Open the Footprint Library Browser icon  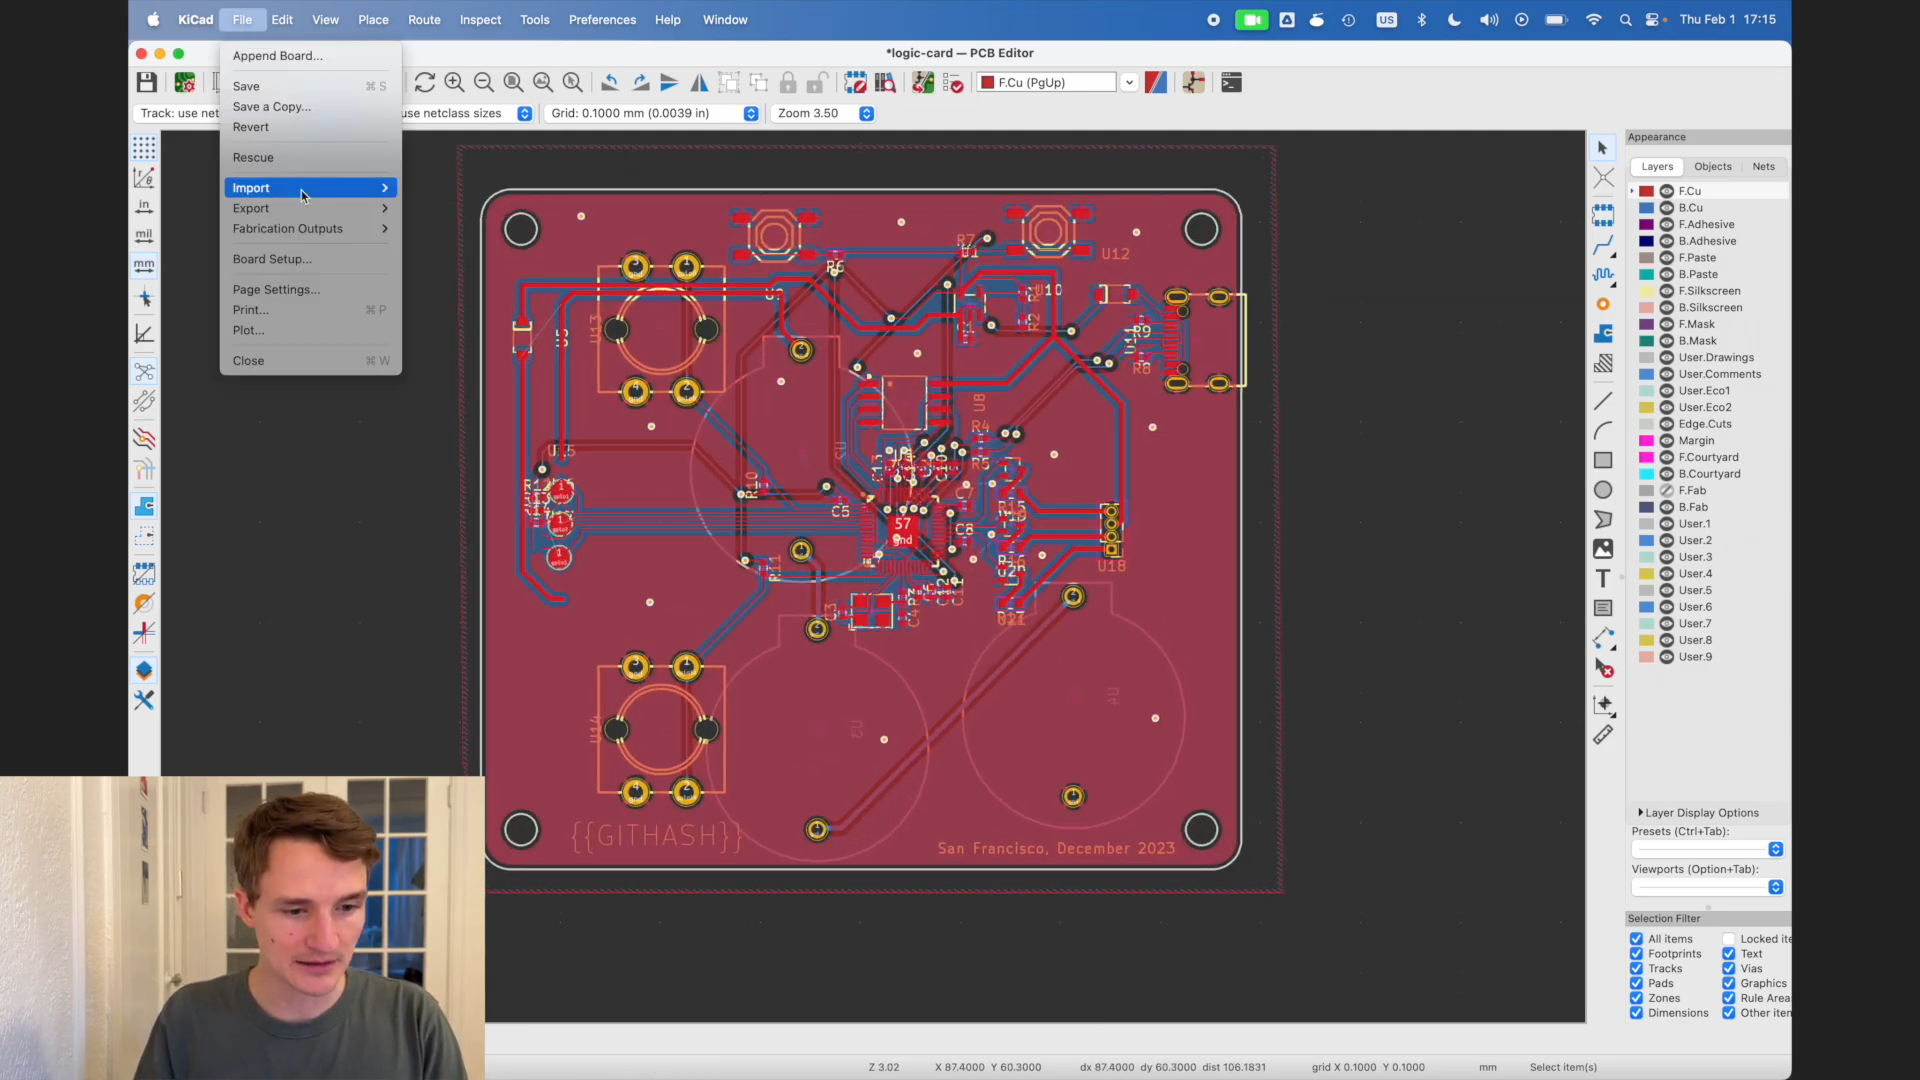[885, 83]
